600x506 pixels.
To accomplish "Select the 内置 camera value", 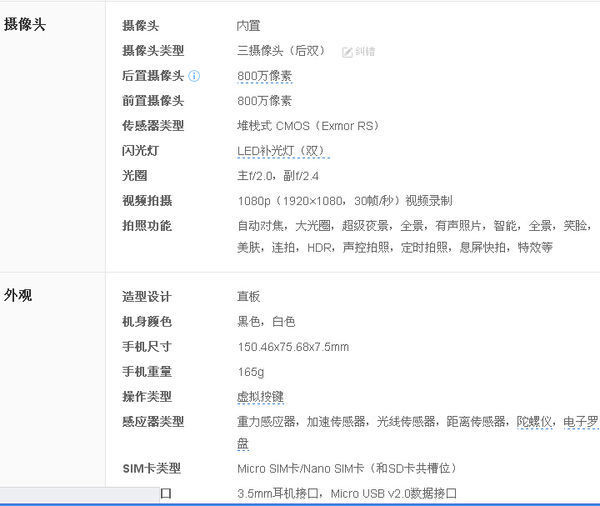I will 249,26.
